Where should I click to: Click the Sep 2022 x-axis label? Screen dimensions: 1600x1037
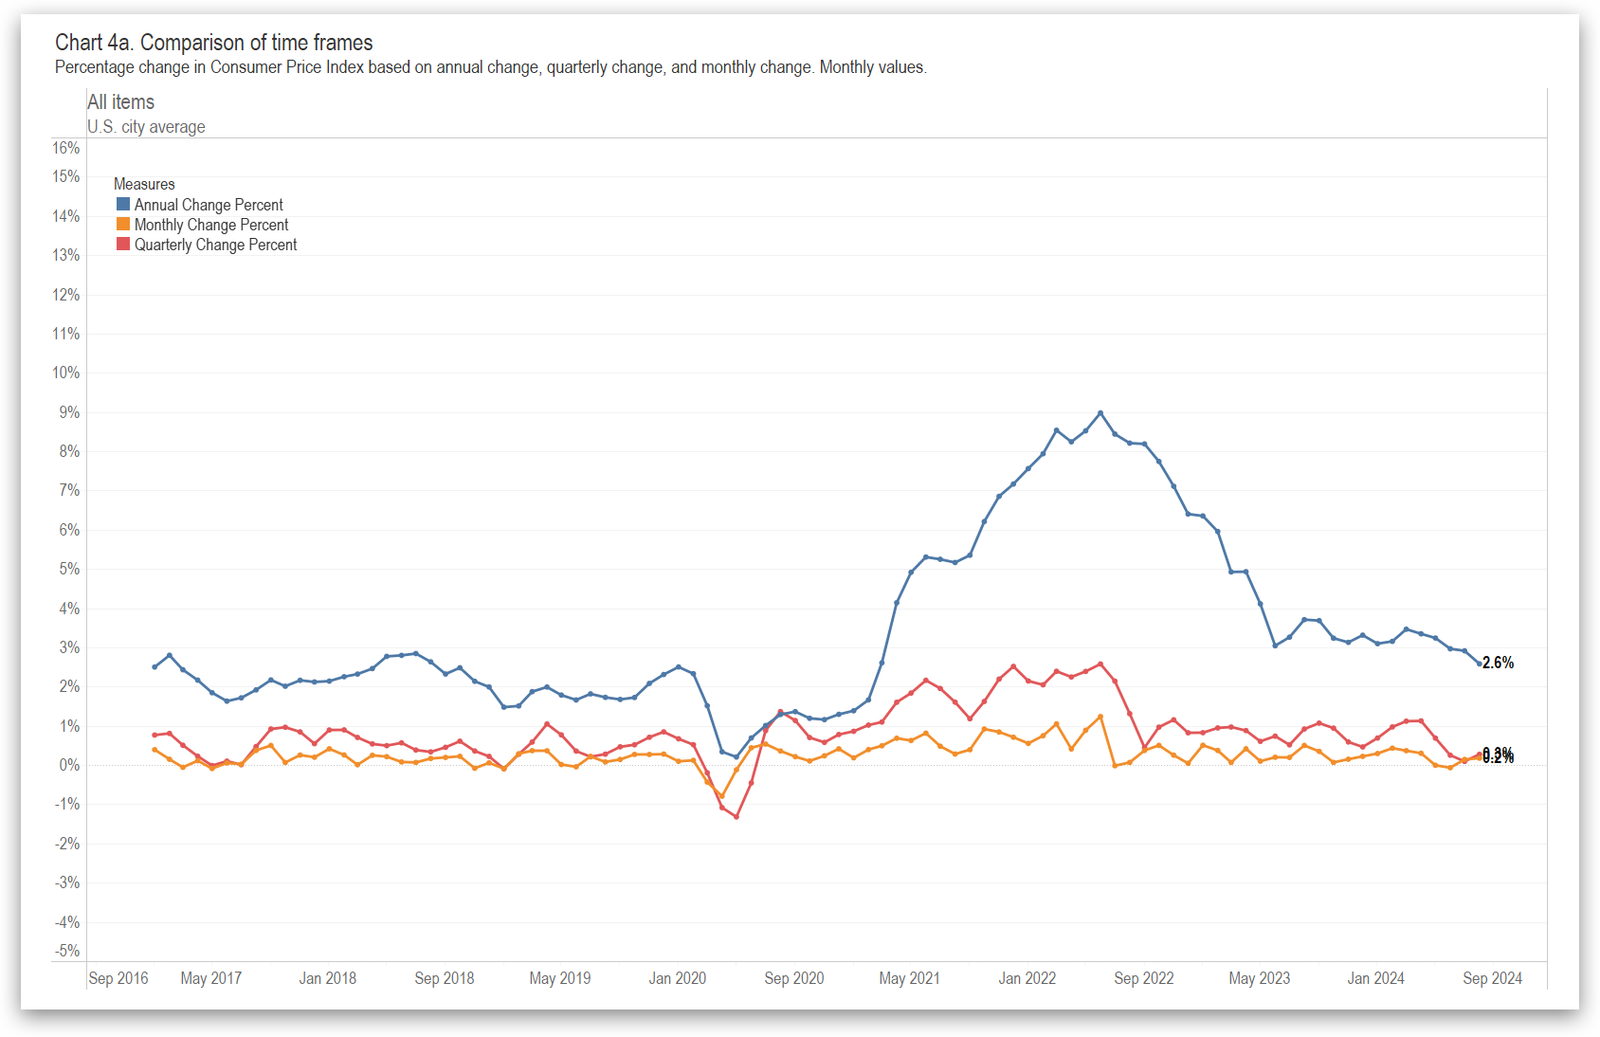[x=1144, y=978]
